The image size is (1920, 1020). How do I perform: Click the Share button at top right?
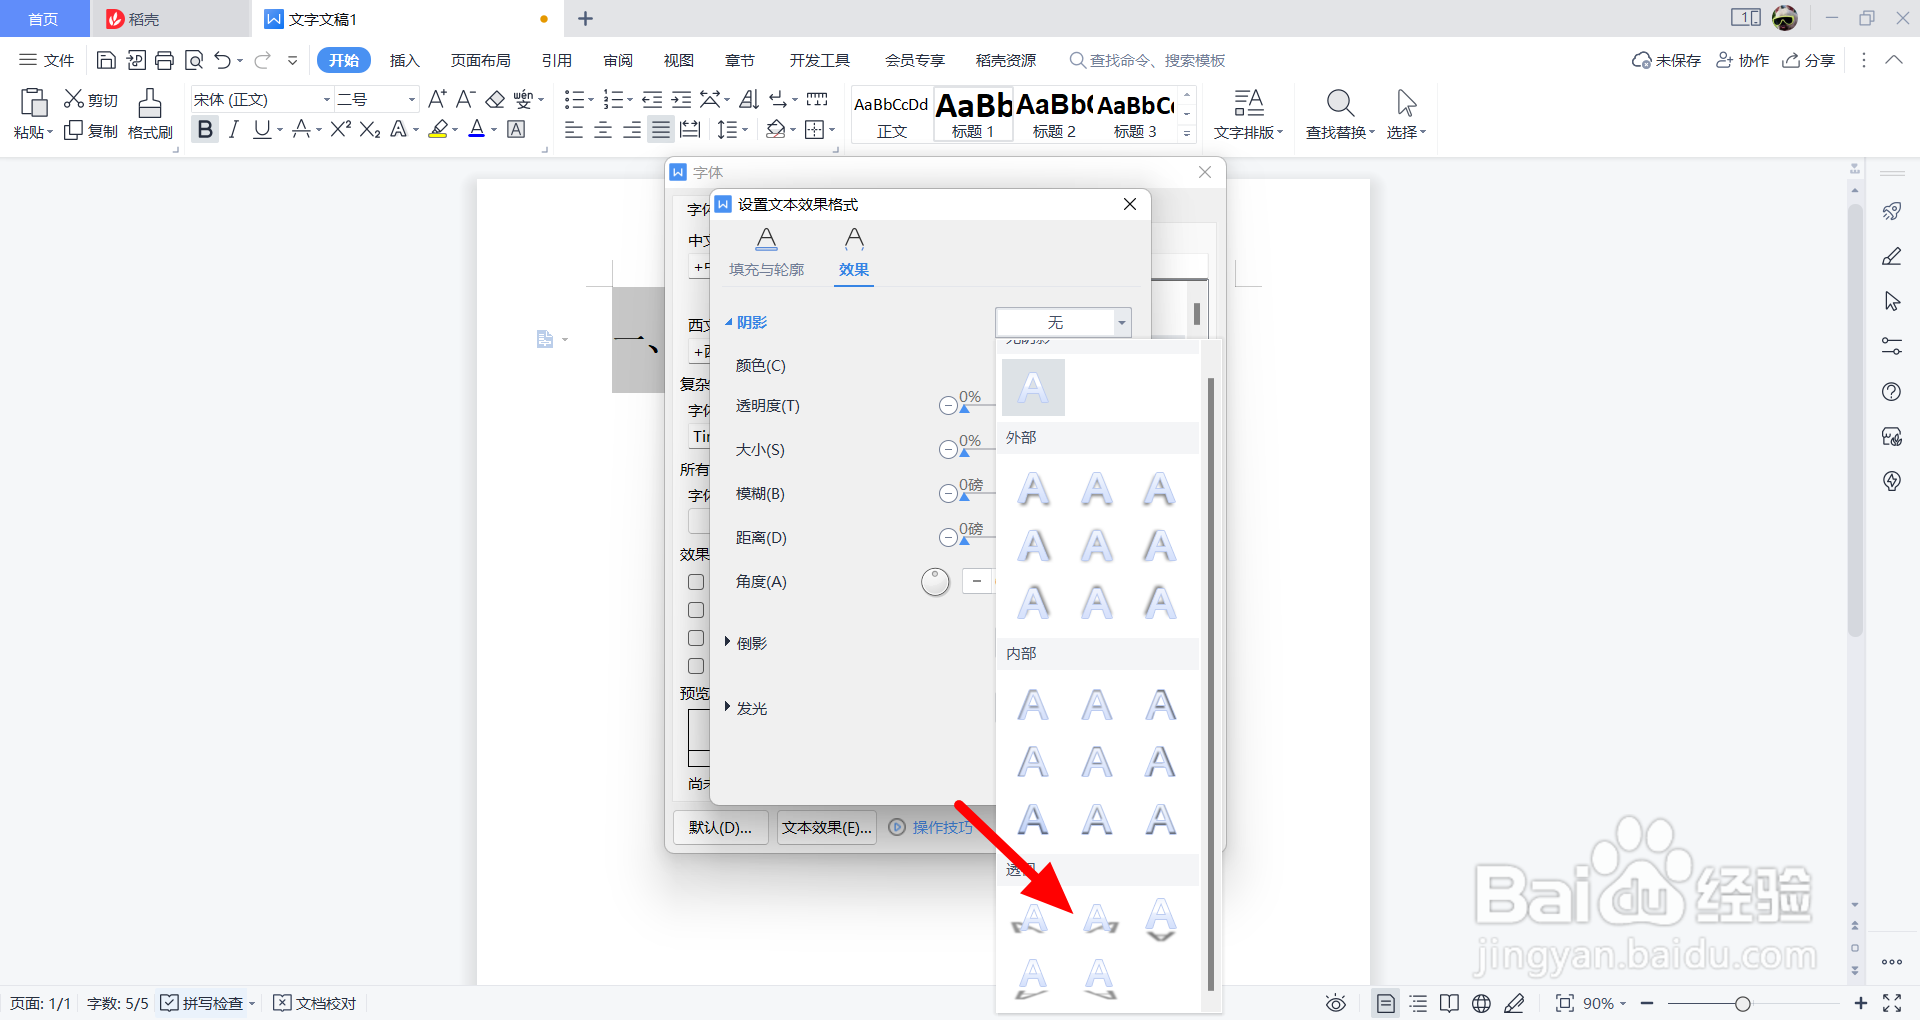(x=1809, y=61)
